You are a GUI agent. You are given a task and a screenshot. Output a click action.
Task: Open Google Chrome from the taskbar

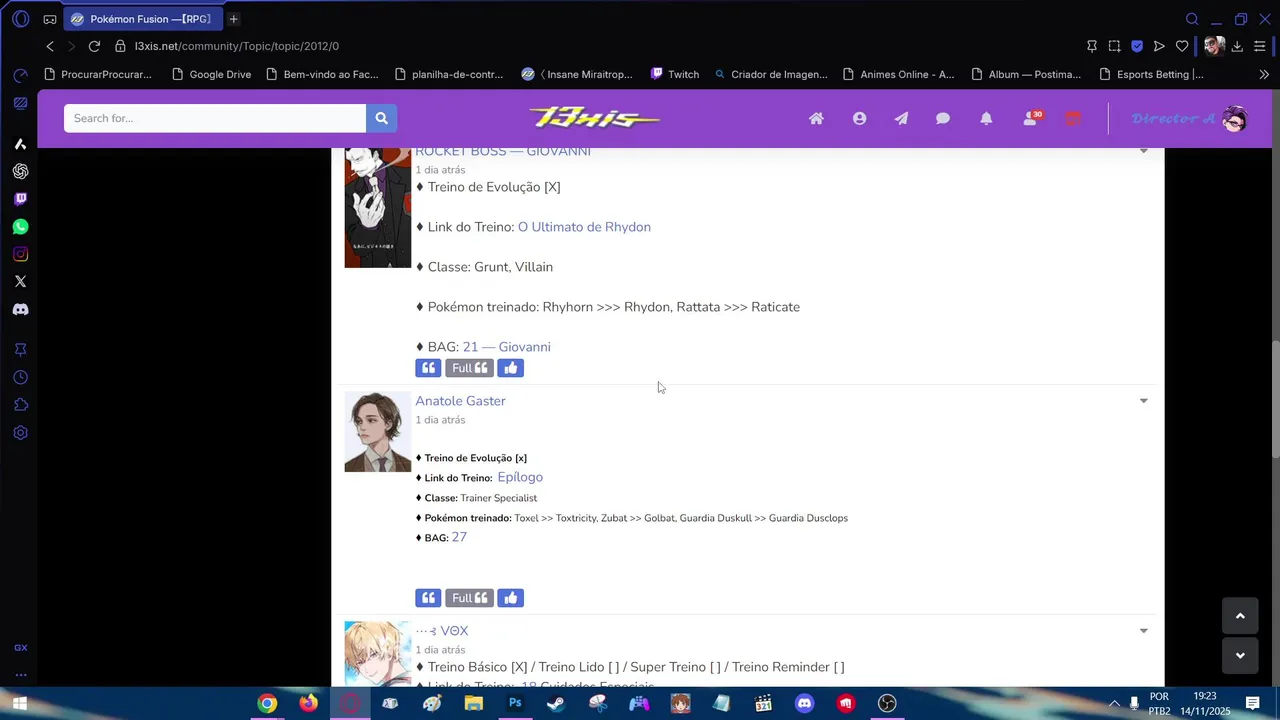coord(267,703)
